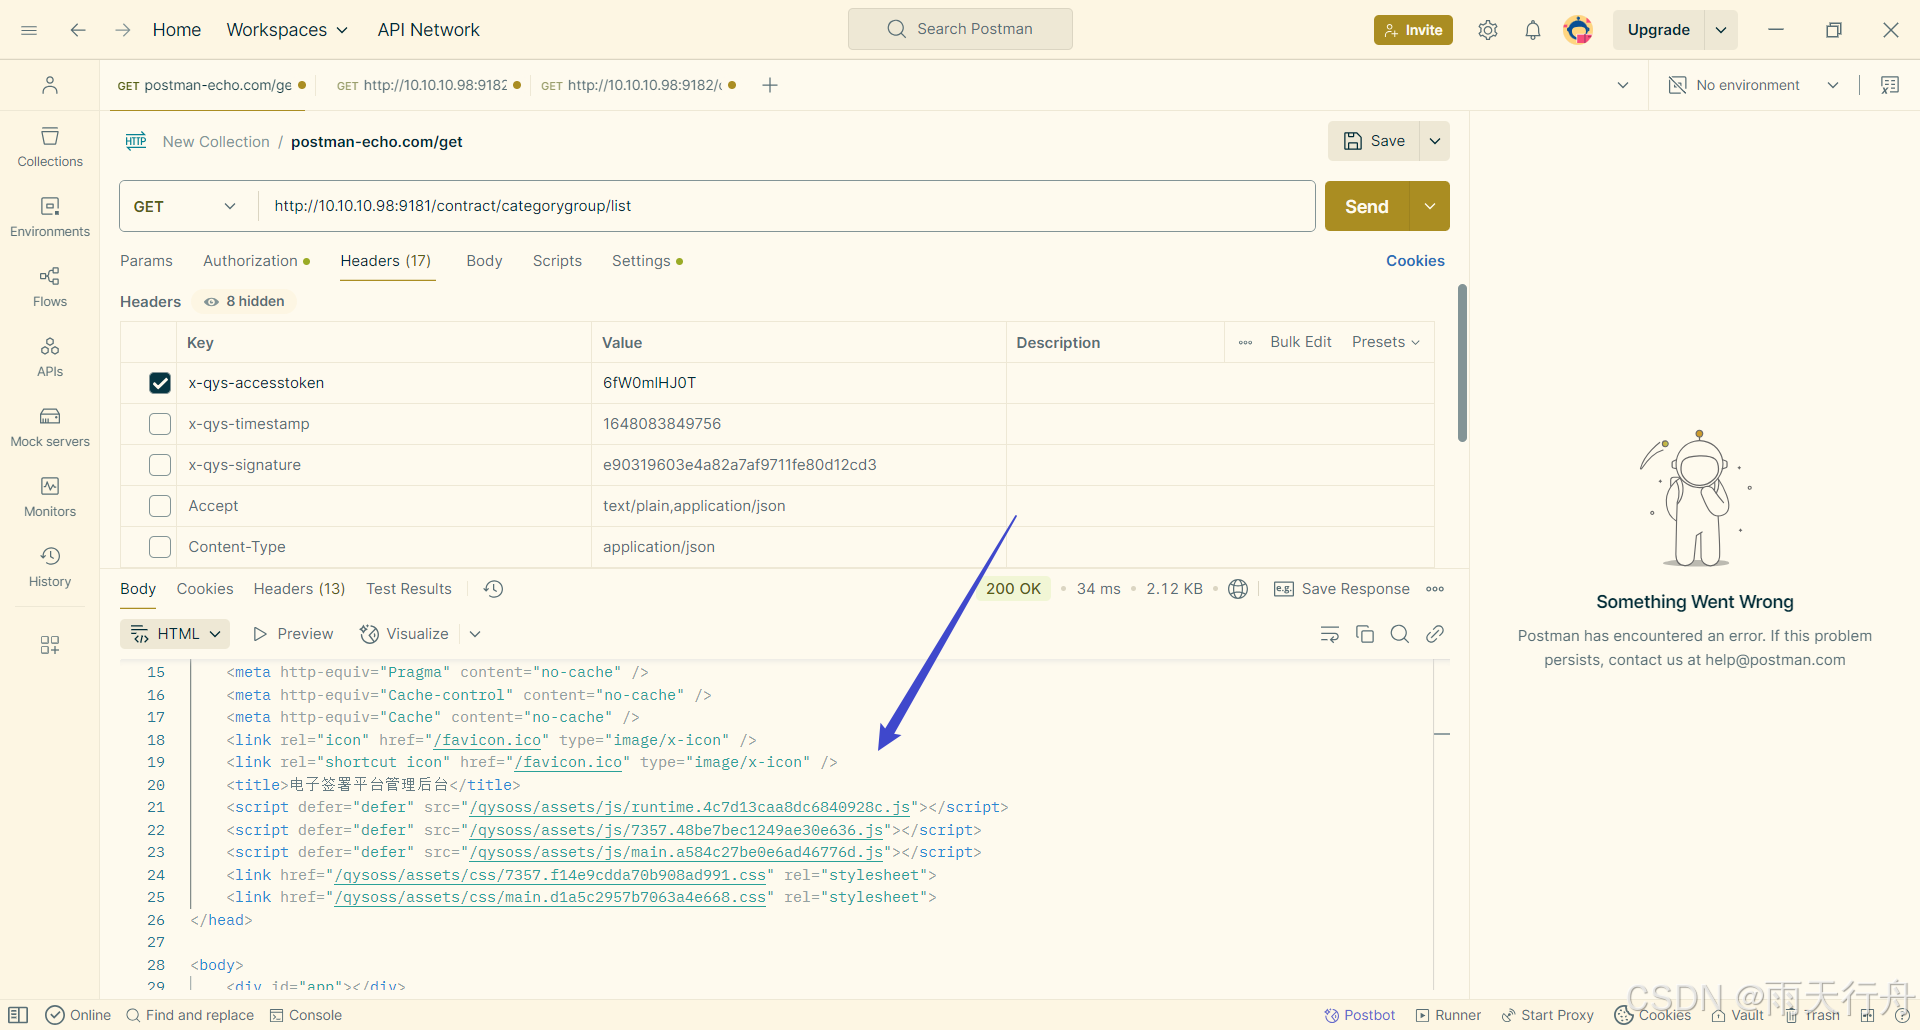
Task: Enable the Content-Type header checkbox
Action: click(x=160, y=547)
